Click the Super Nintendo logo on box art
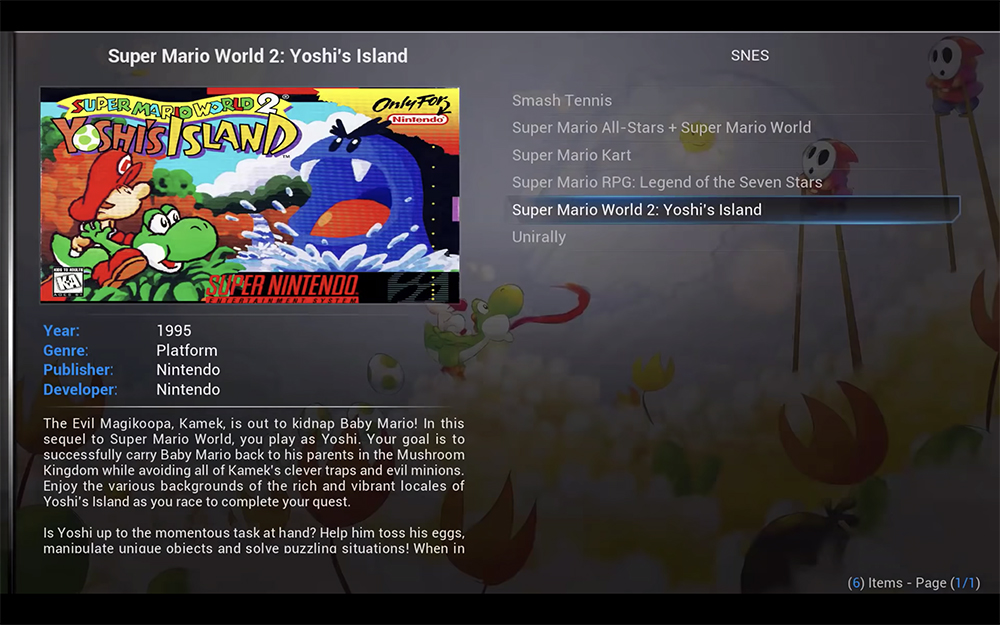The height and width of the screenshot is (625, 1000). [x=282, y=287]
